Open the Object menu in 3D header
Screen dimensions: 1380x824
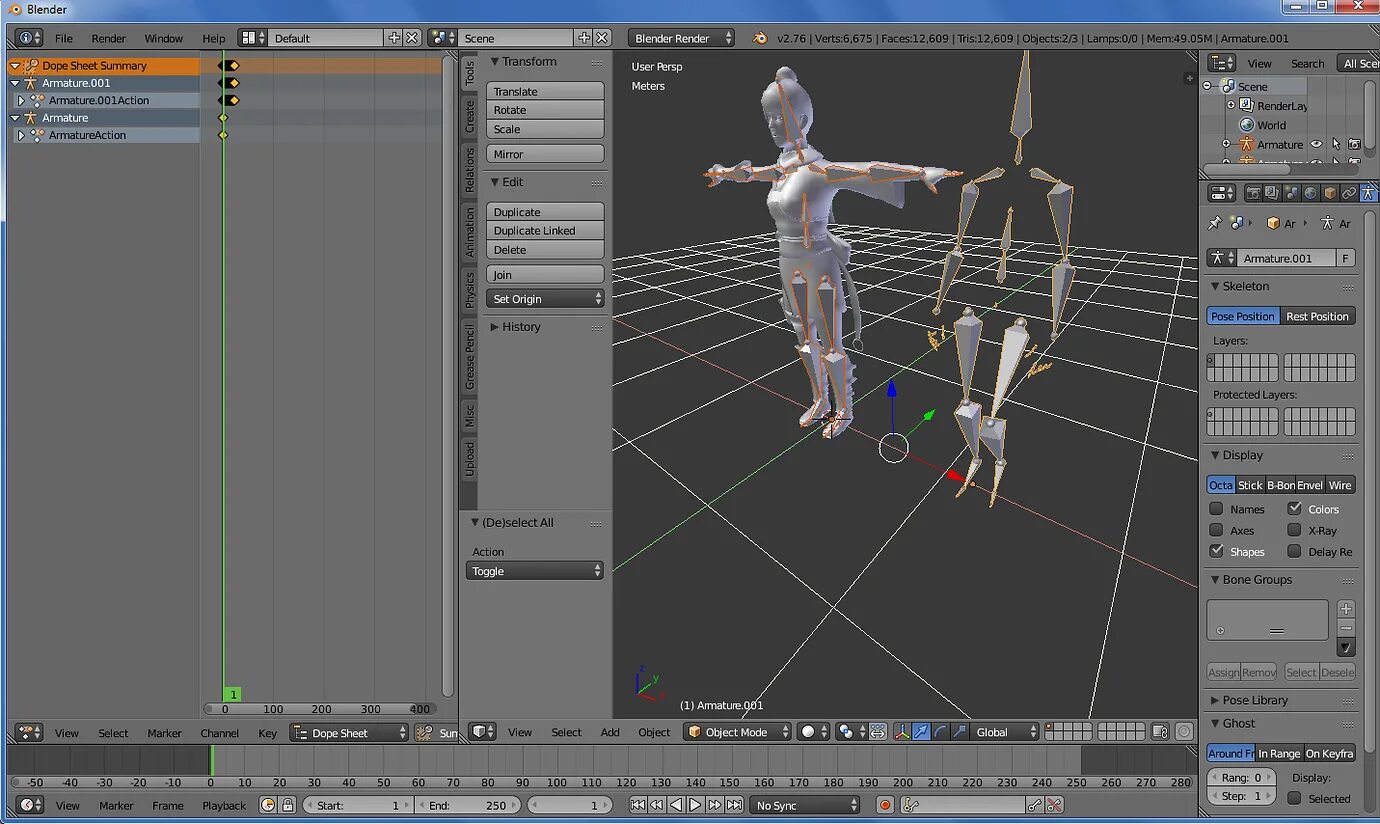pos(654,732)
